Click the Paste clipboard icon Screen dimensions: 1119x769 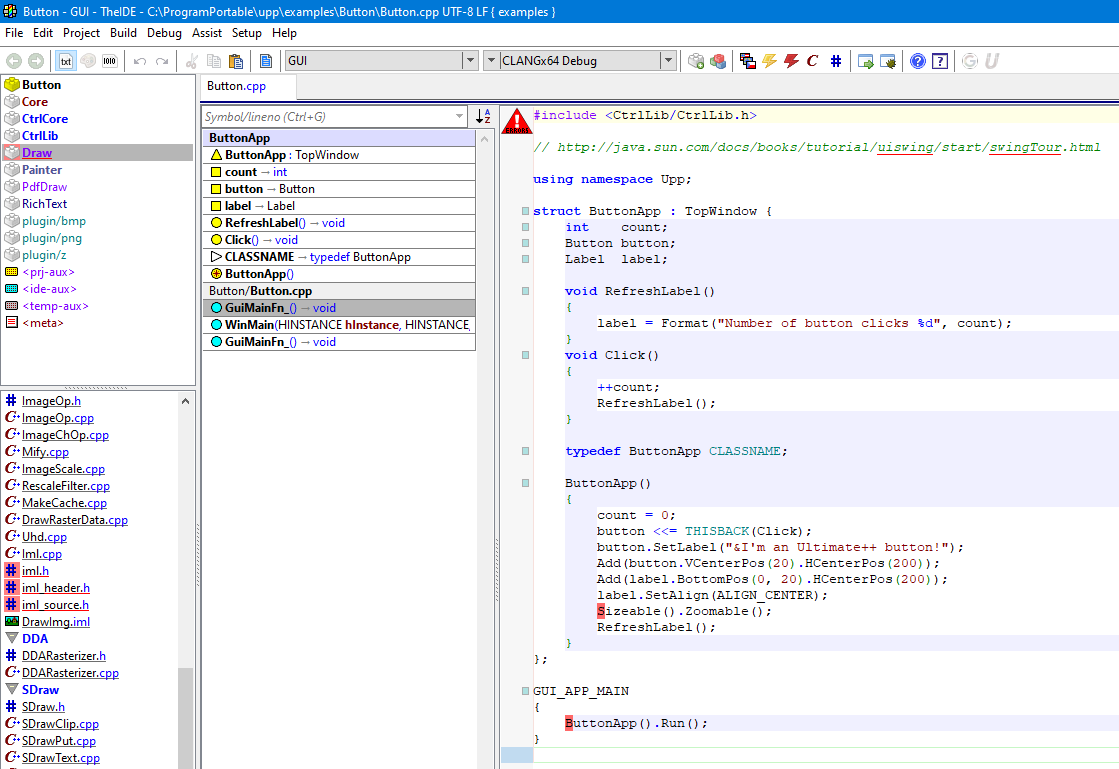click(236, 61)
